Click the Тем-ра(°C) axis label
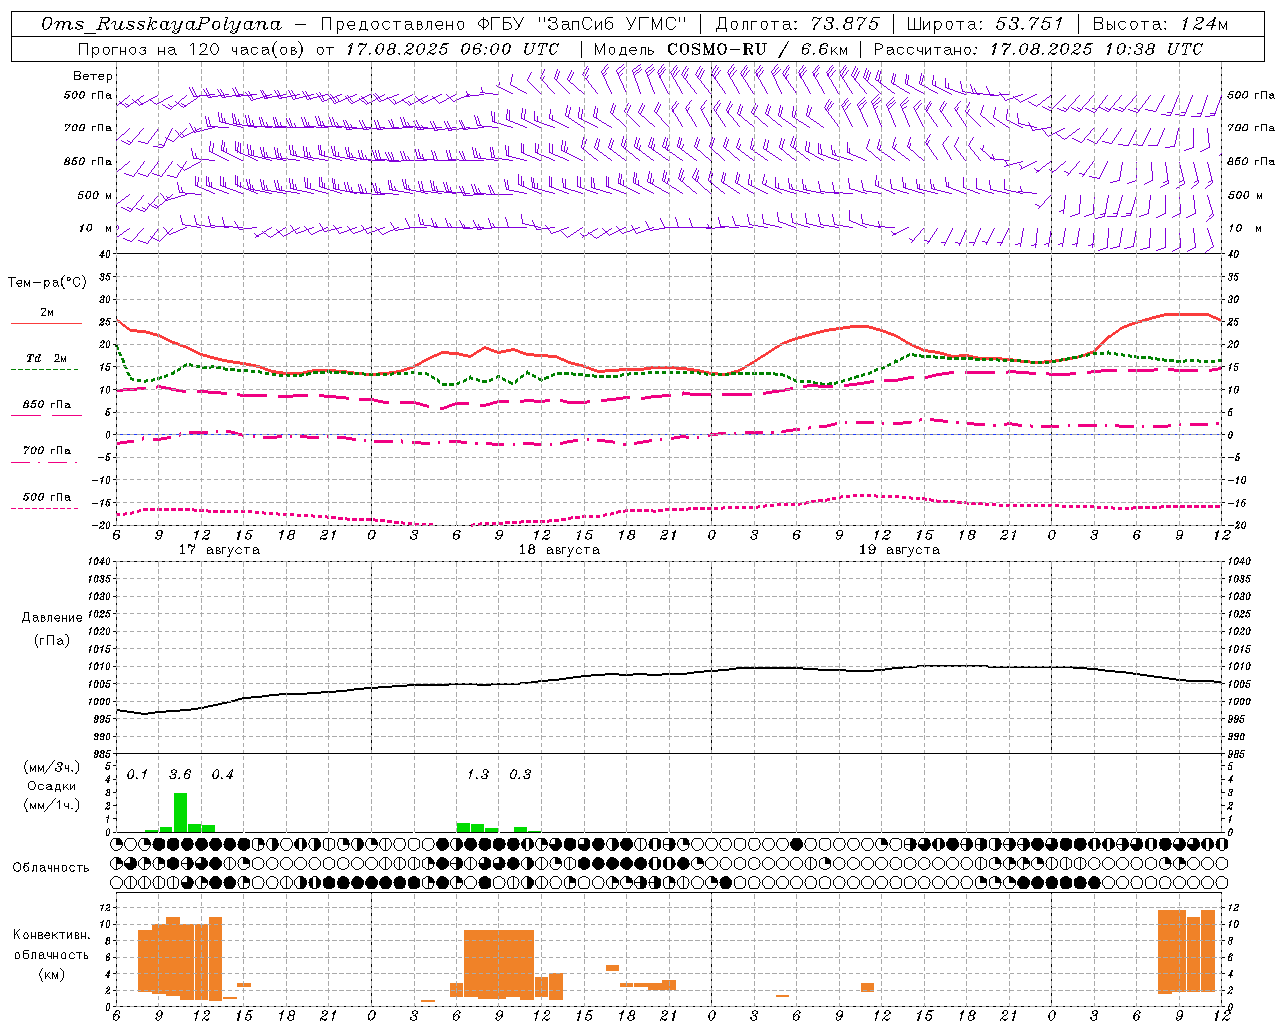1280x1024 pixels. pos(47,283)
